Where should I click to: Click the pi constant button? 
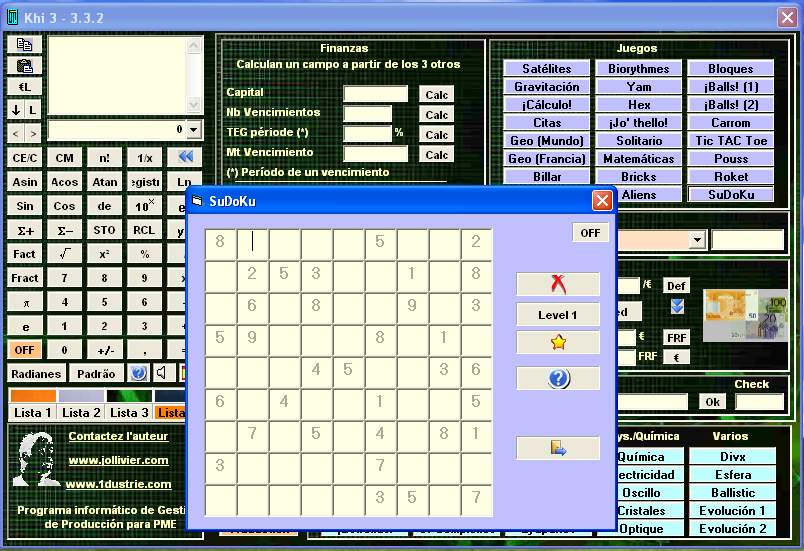pyautogui.click(x=25, y=302)
